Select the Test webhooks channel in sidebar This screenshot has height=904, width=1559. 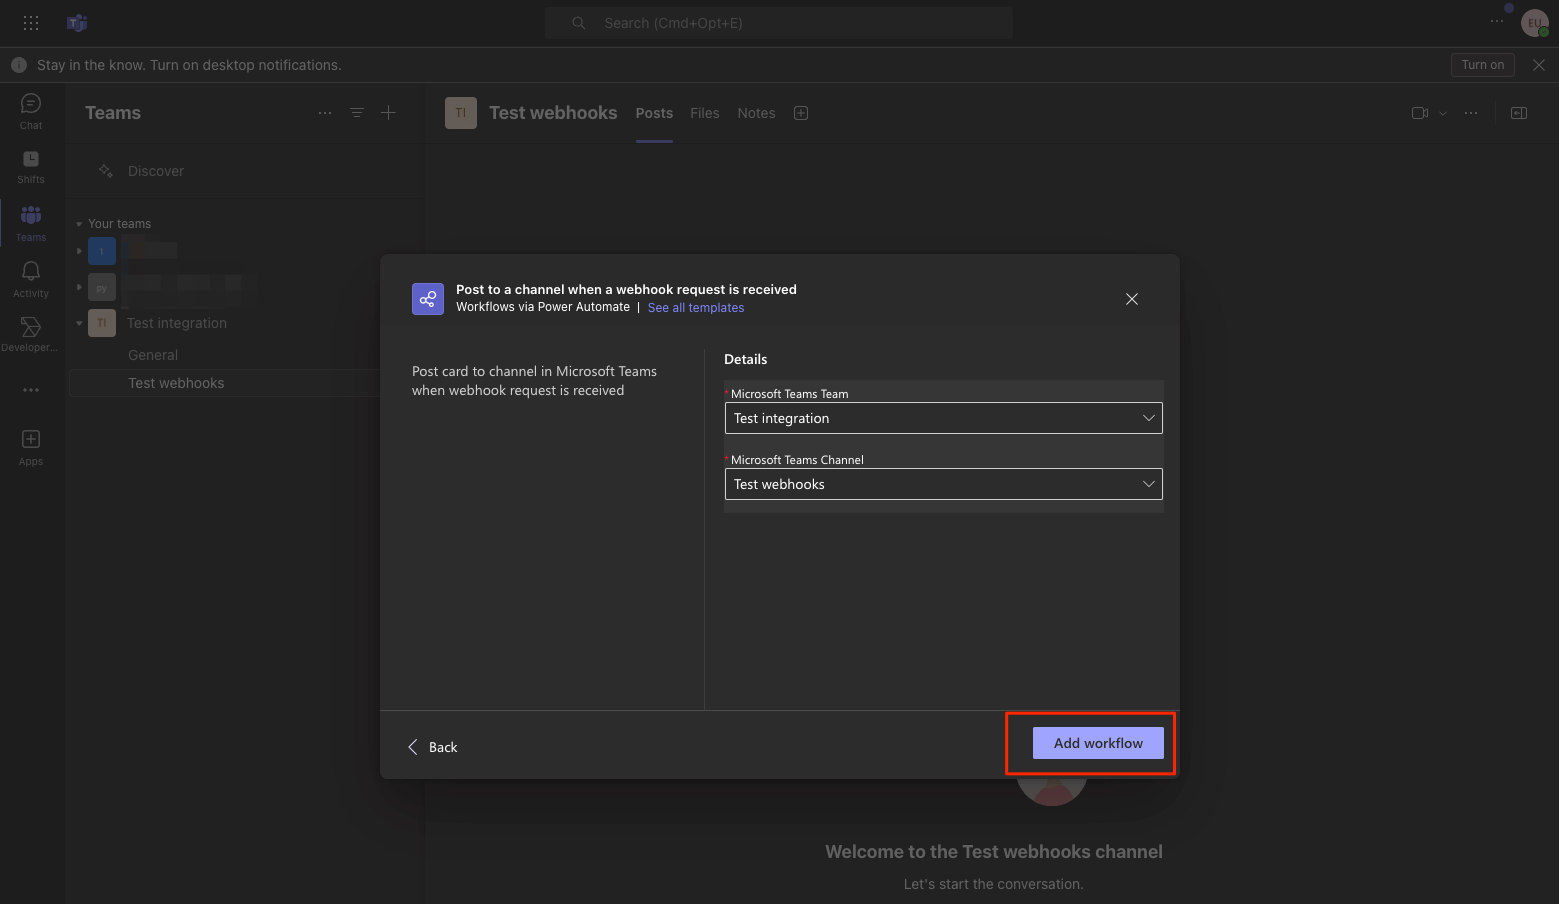pos(225,383)
